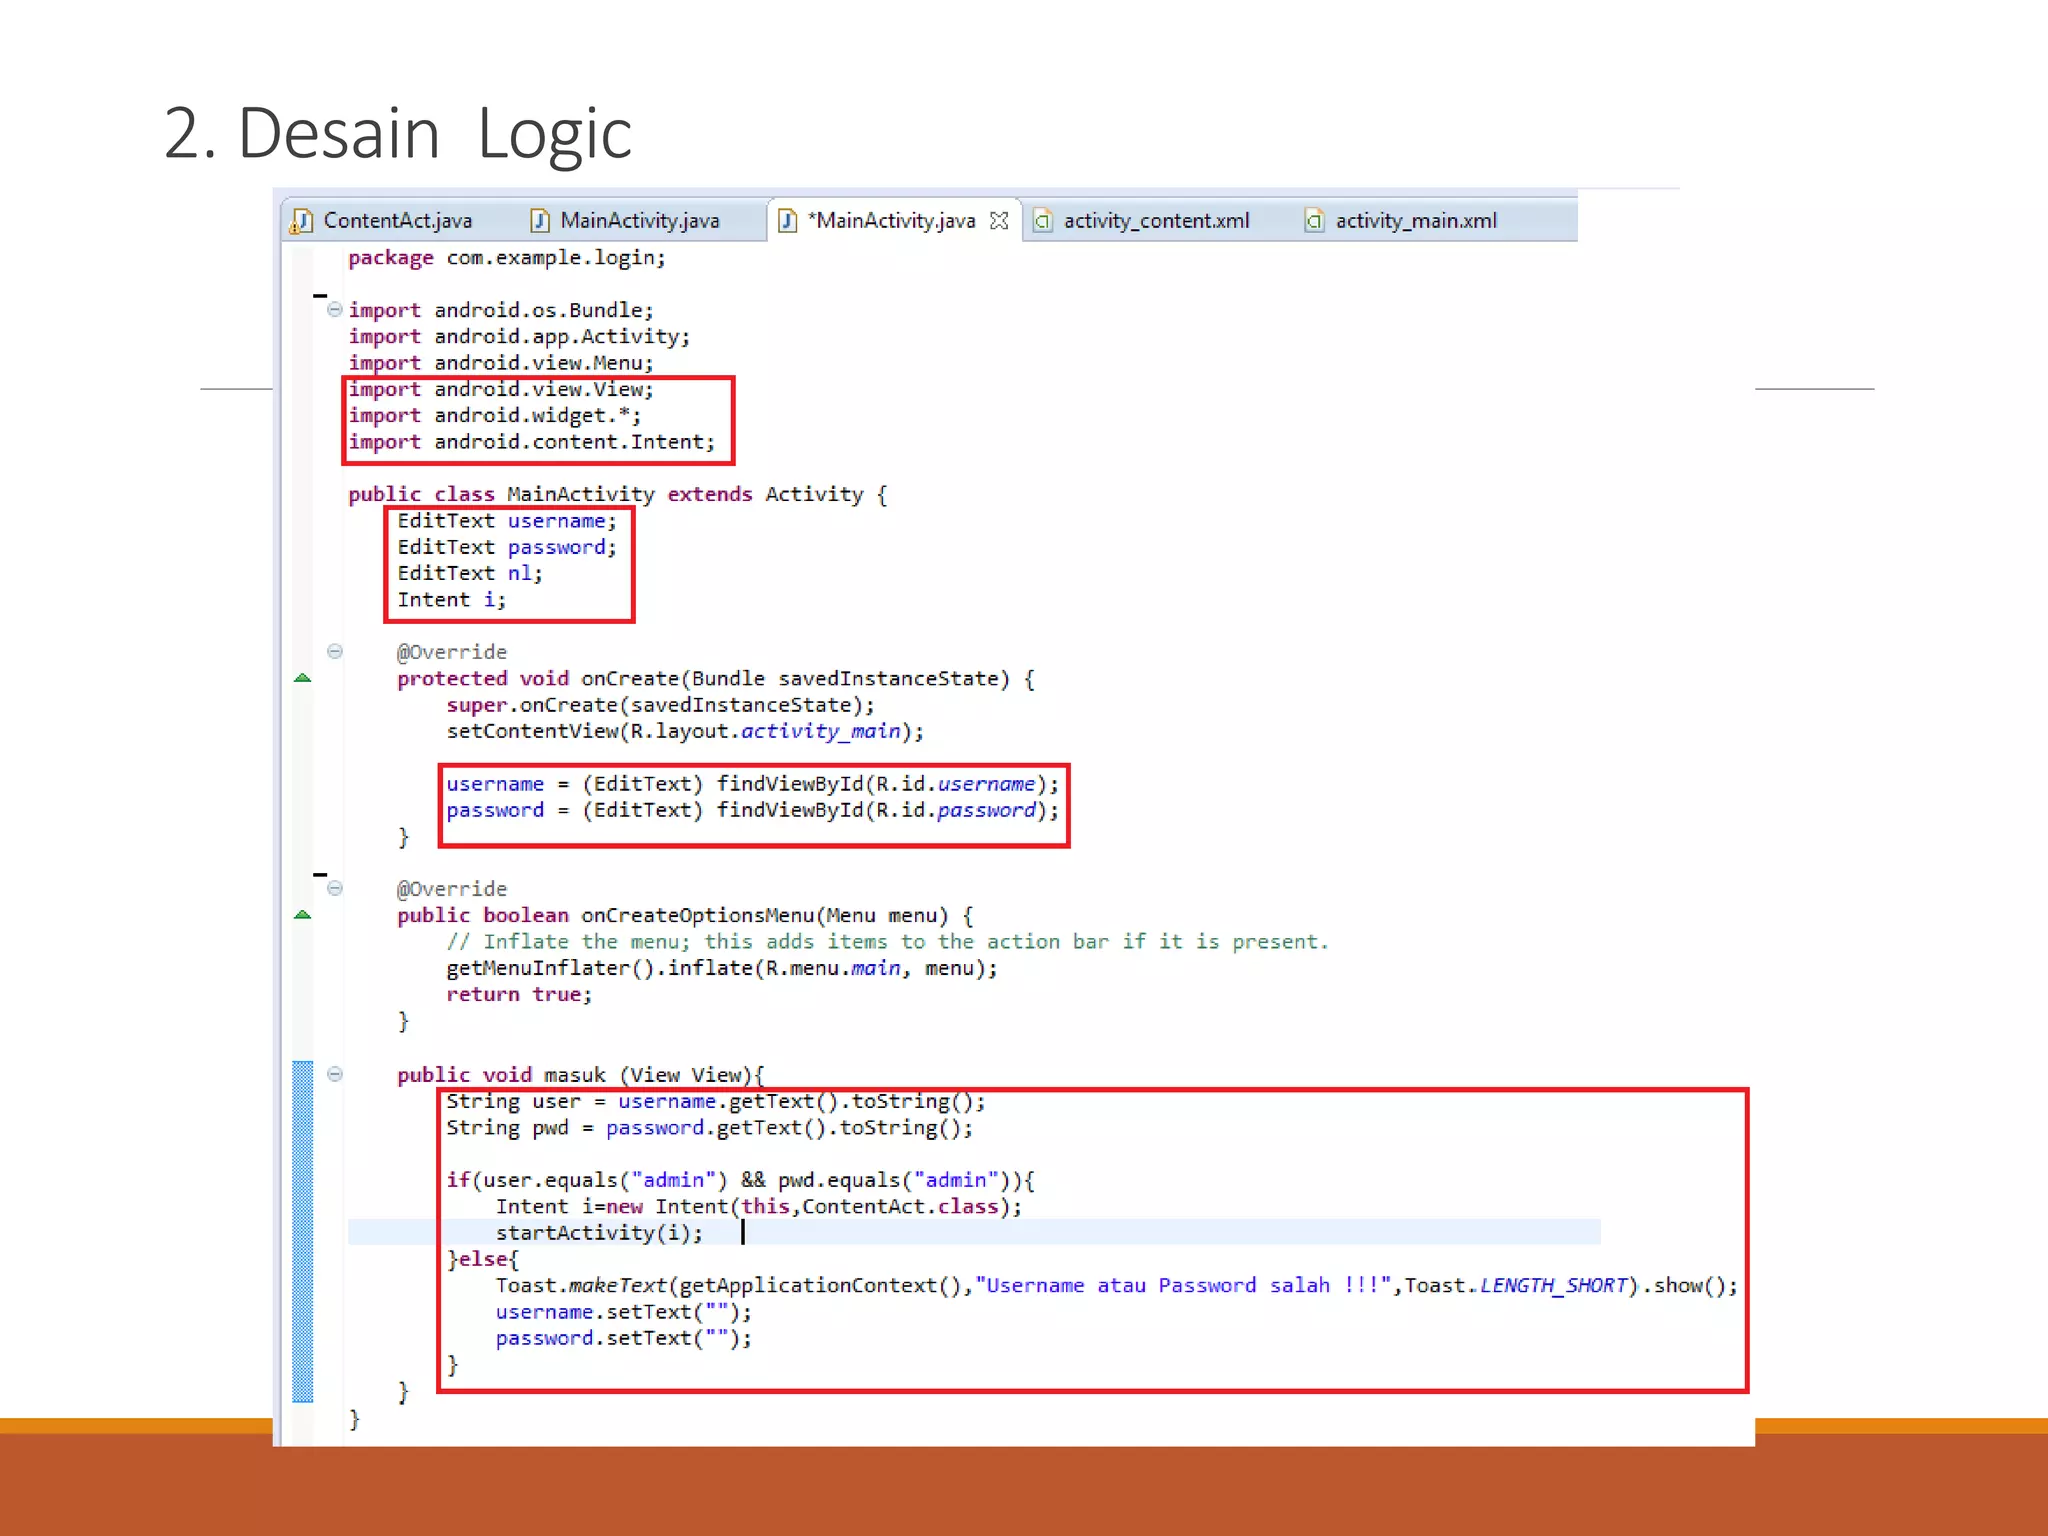Image resolution: width=2048 pixels, height=1536 pixels.
Task: Click the green override marker beside onCreate
Action: coord(303,678)
